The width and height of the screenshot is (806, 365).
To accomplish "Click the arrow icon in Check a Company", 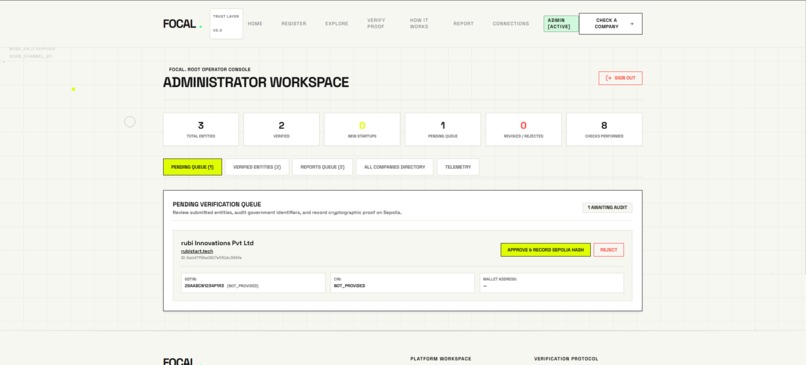I will [x=632, y=24].
